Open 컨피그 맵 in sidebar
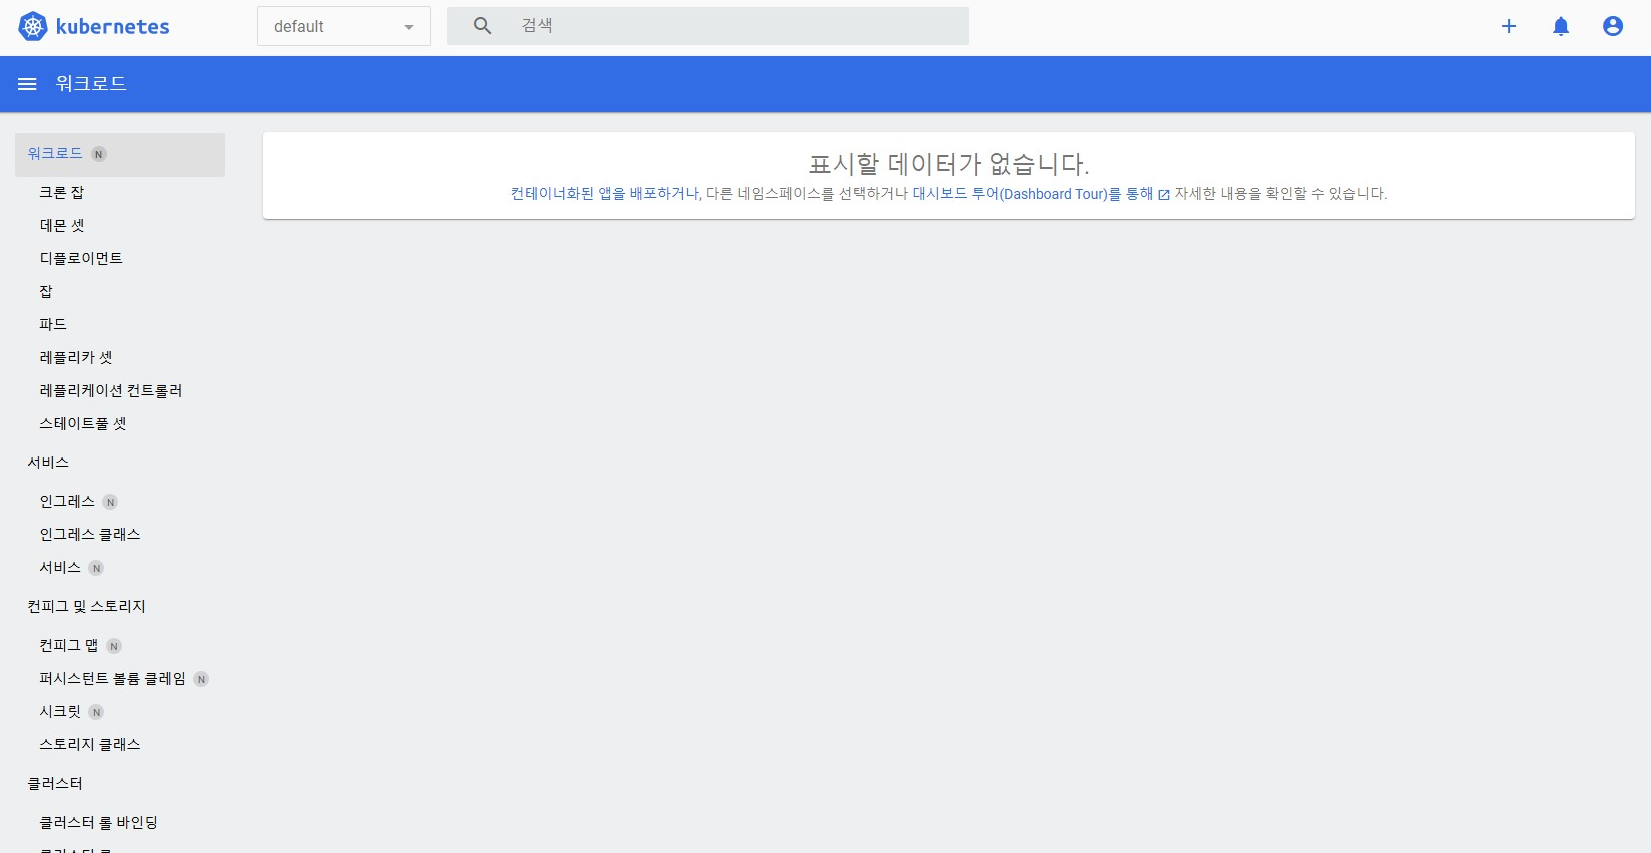This screenshot has width=1651, height=853. tap(69, 645)
